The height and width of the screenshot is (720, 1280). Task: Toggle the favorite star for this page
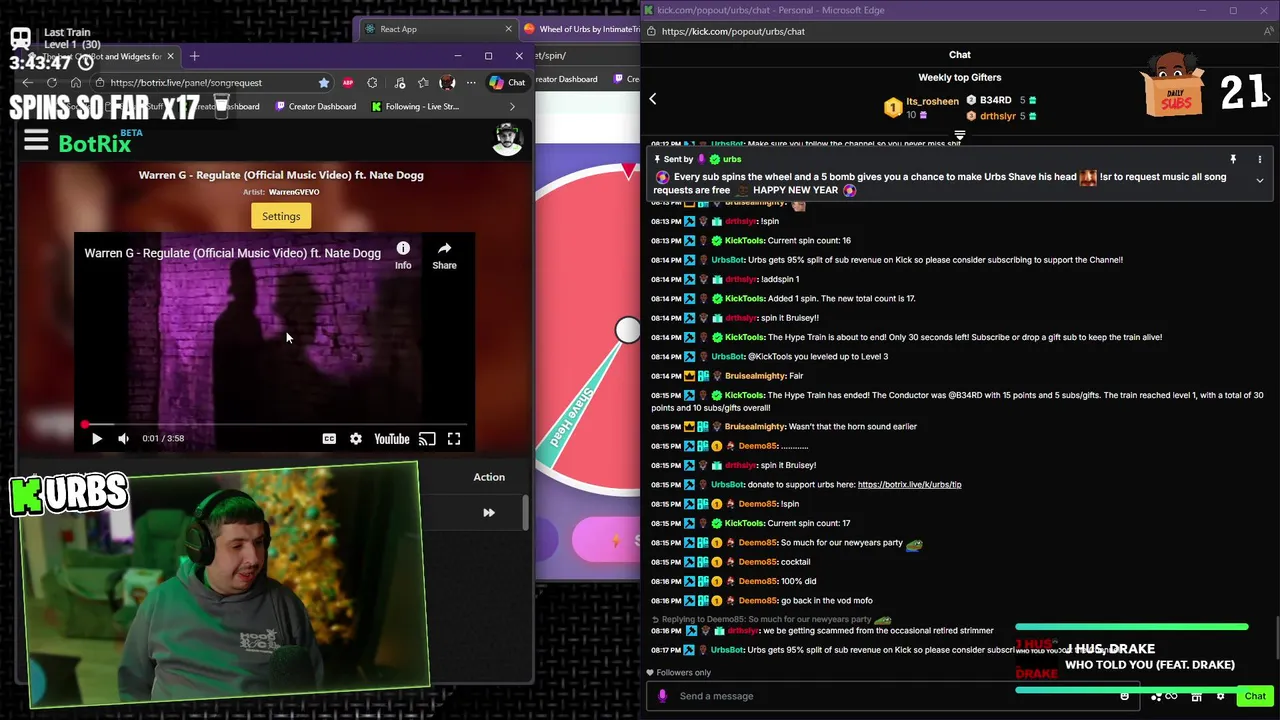(324, 82)
